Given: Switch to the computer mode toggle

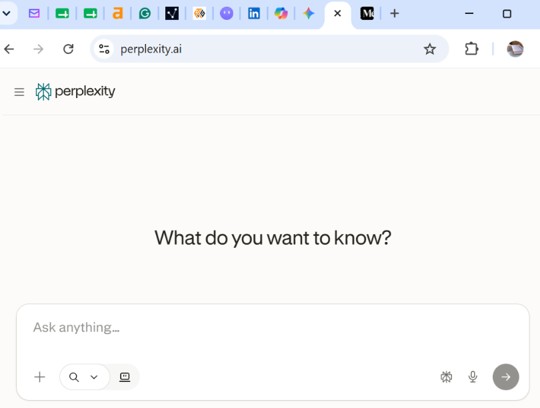Looking at the screenshot, I should click(125, 377).
